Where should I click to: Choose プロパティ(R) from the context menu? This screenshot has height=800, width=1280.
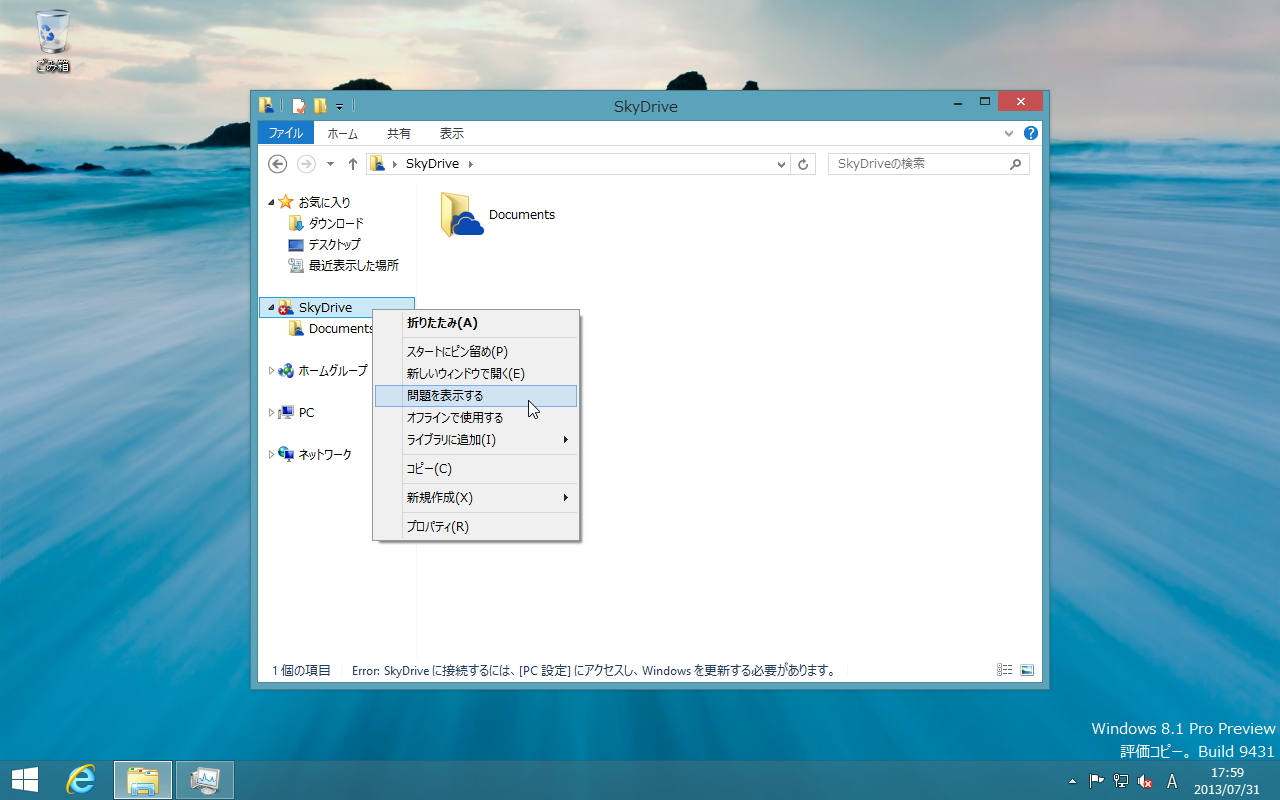tap(476, 527)
